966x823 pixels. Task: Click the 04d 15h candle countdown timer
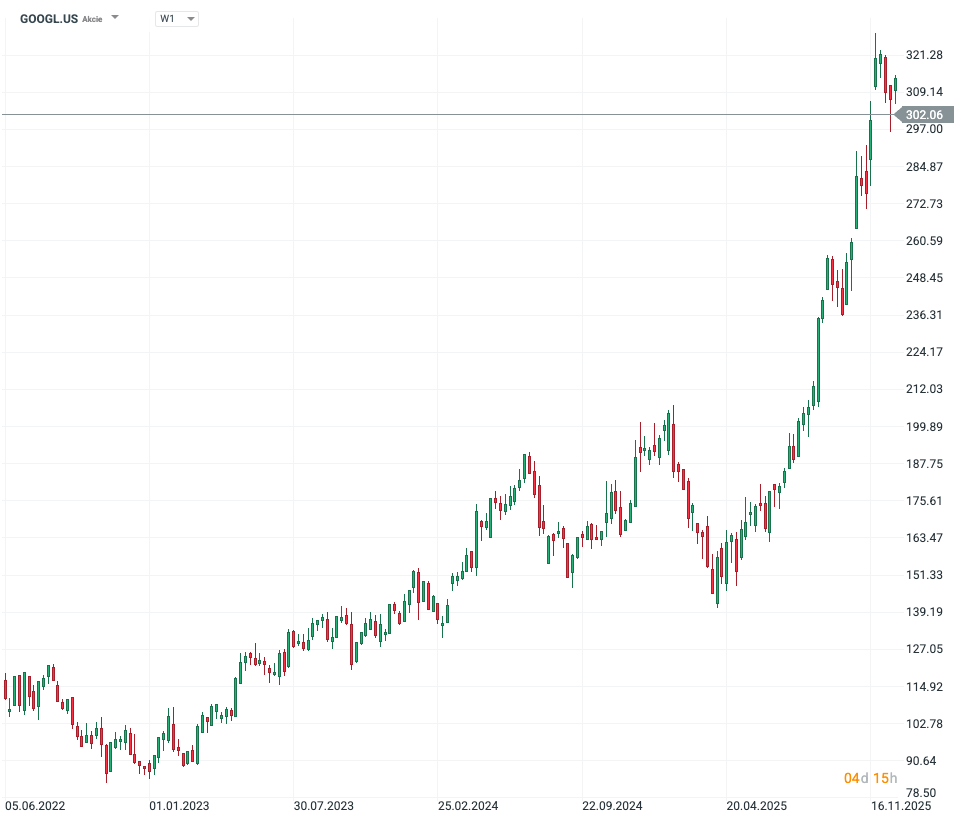tap(870, 778)
